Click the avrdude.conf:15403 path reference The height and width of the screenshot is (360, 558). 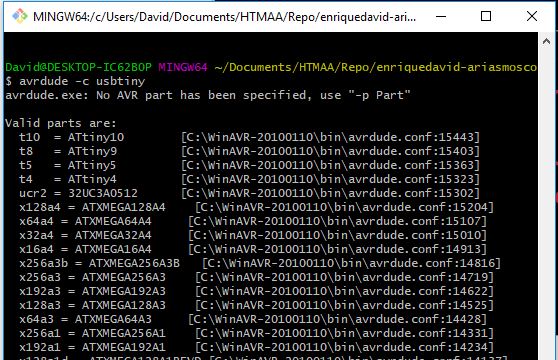point(330,151)
